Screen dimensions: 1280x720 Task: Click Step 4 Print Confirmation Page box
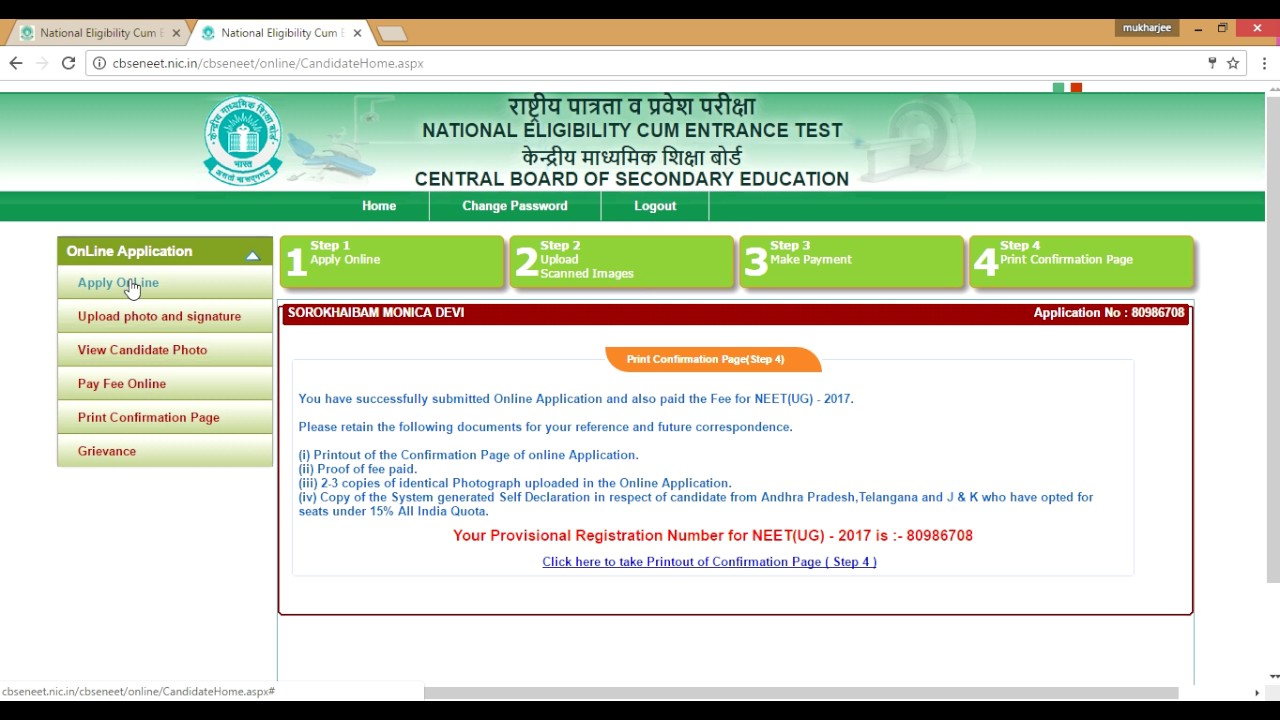click(x=1081, y=262)
